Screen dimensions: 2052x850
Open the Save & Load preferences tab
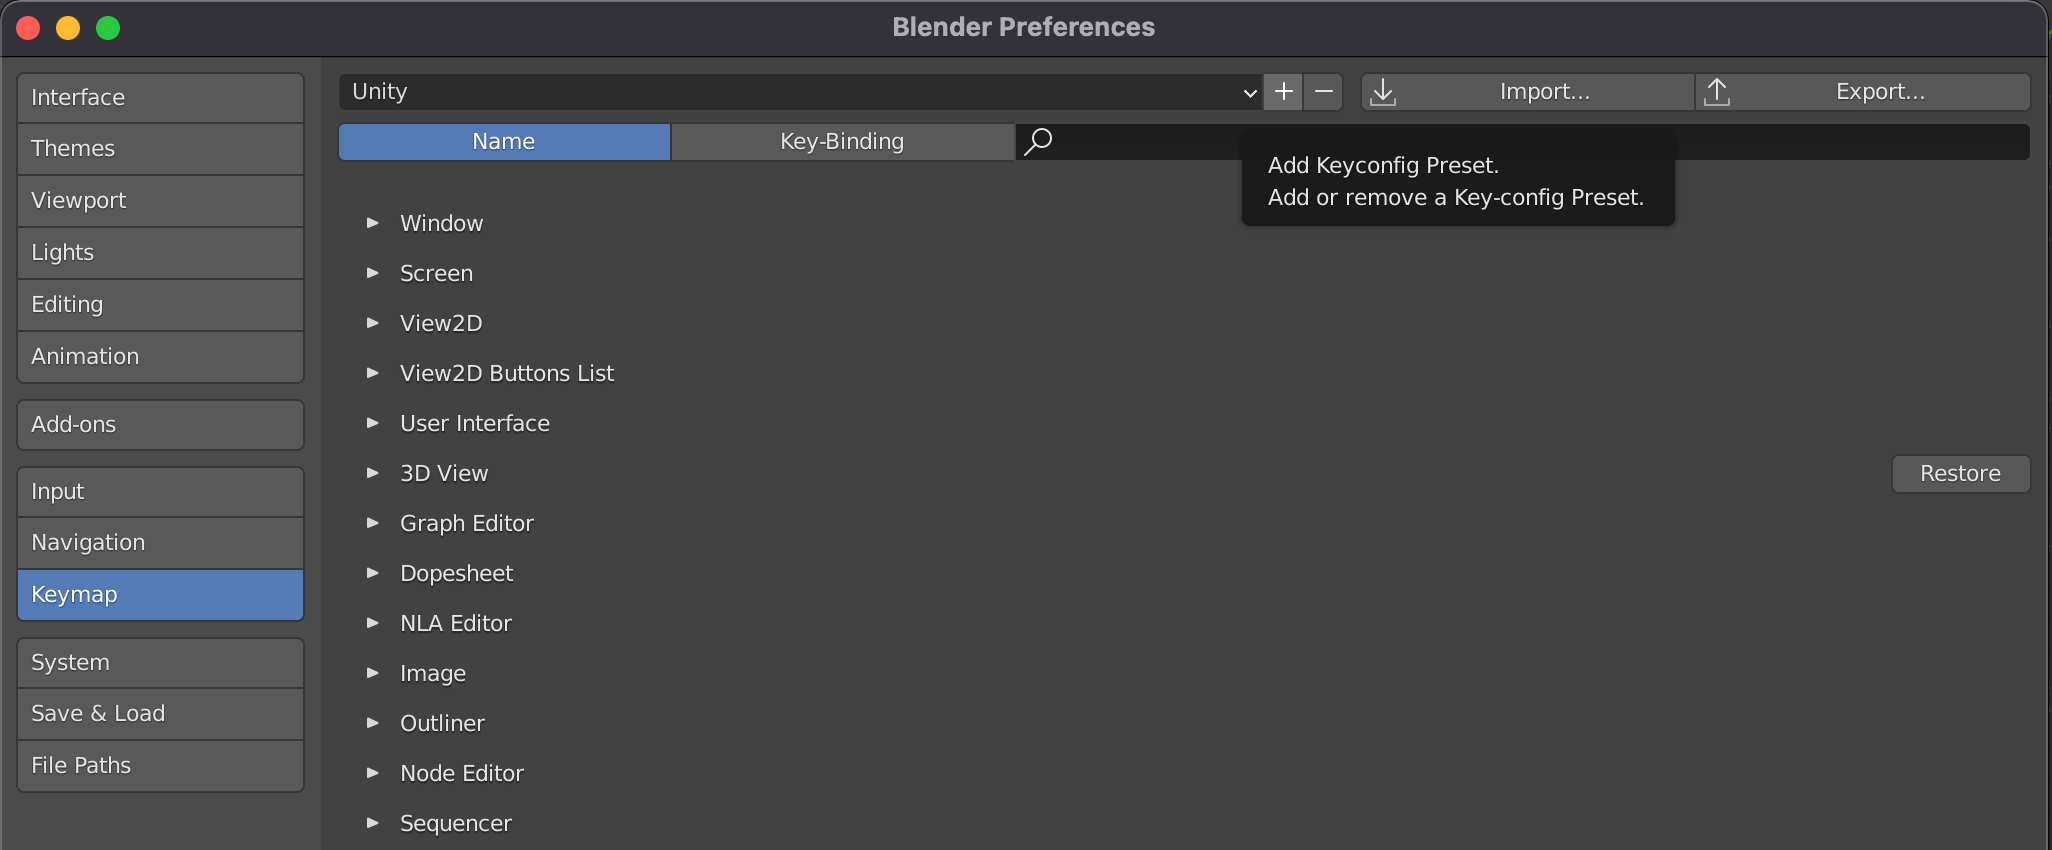(x=160, y=714)
